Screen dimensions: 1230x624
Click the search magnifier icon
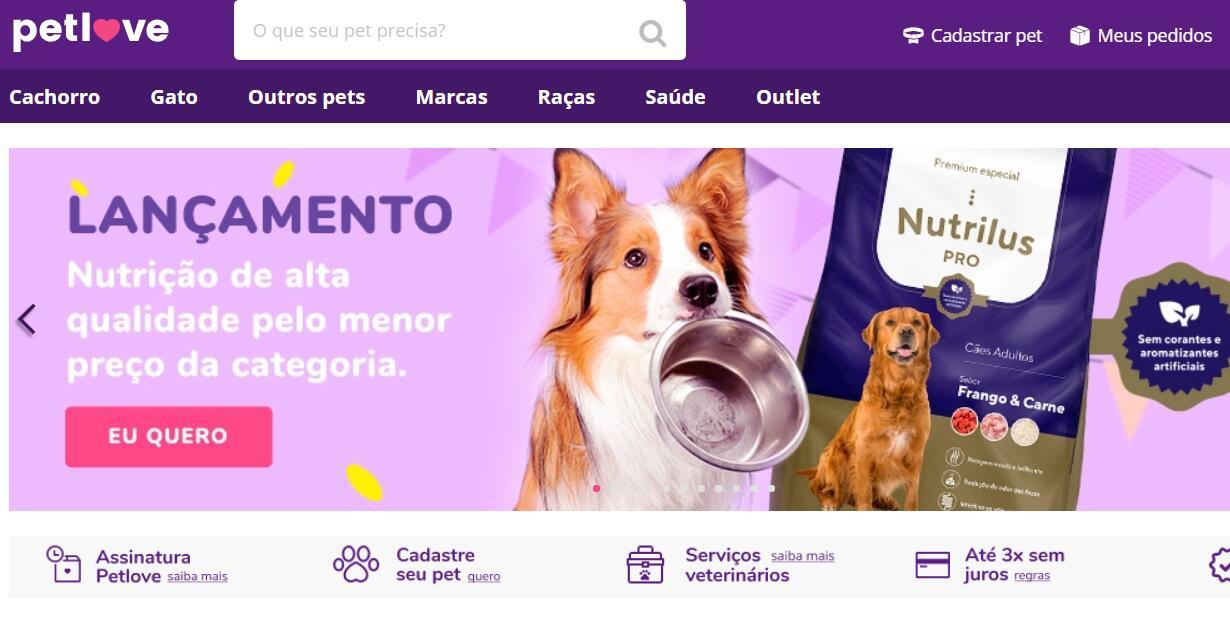pyautogui.click(x=652, y=33)
